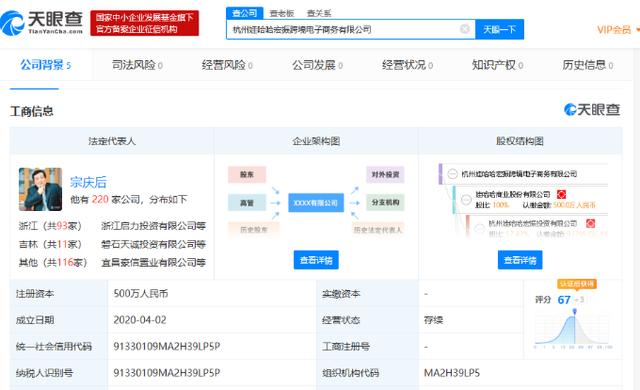Click the 股东 box in the structure diagram
The image size is (640, 390).
point(247,174)
